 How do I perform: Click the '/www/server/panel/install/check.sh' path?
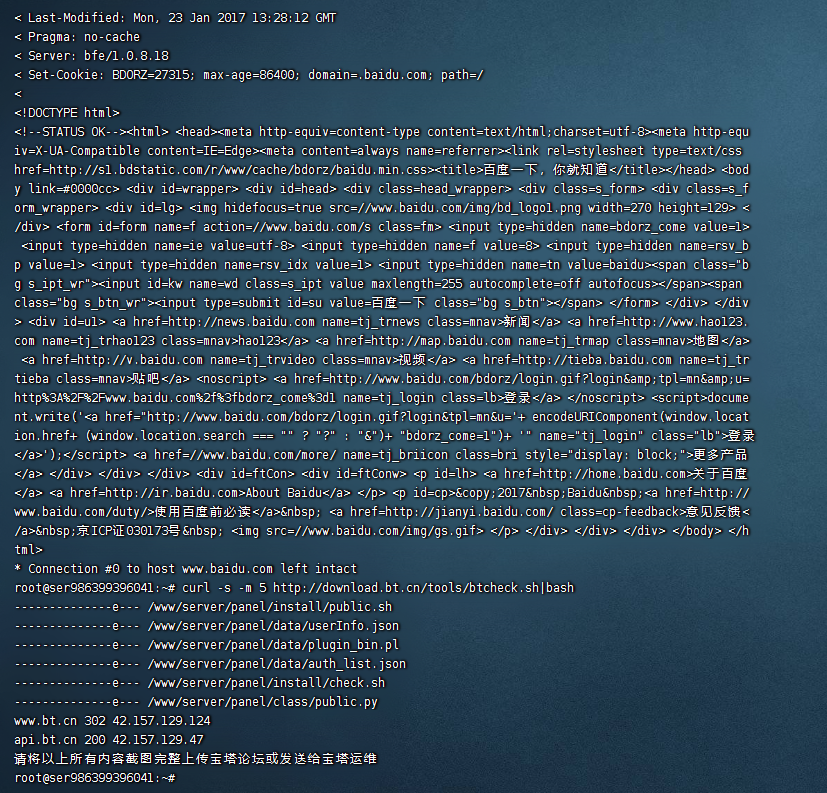pyautogui.click(x=266, y=682)
